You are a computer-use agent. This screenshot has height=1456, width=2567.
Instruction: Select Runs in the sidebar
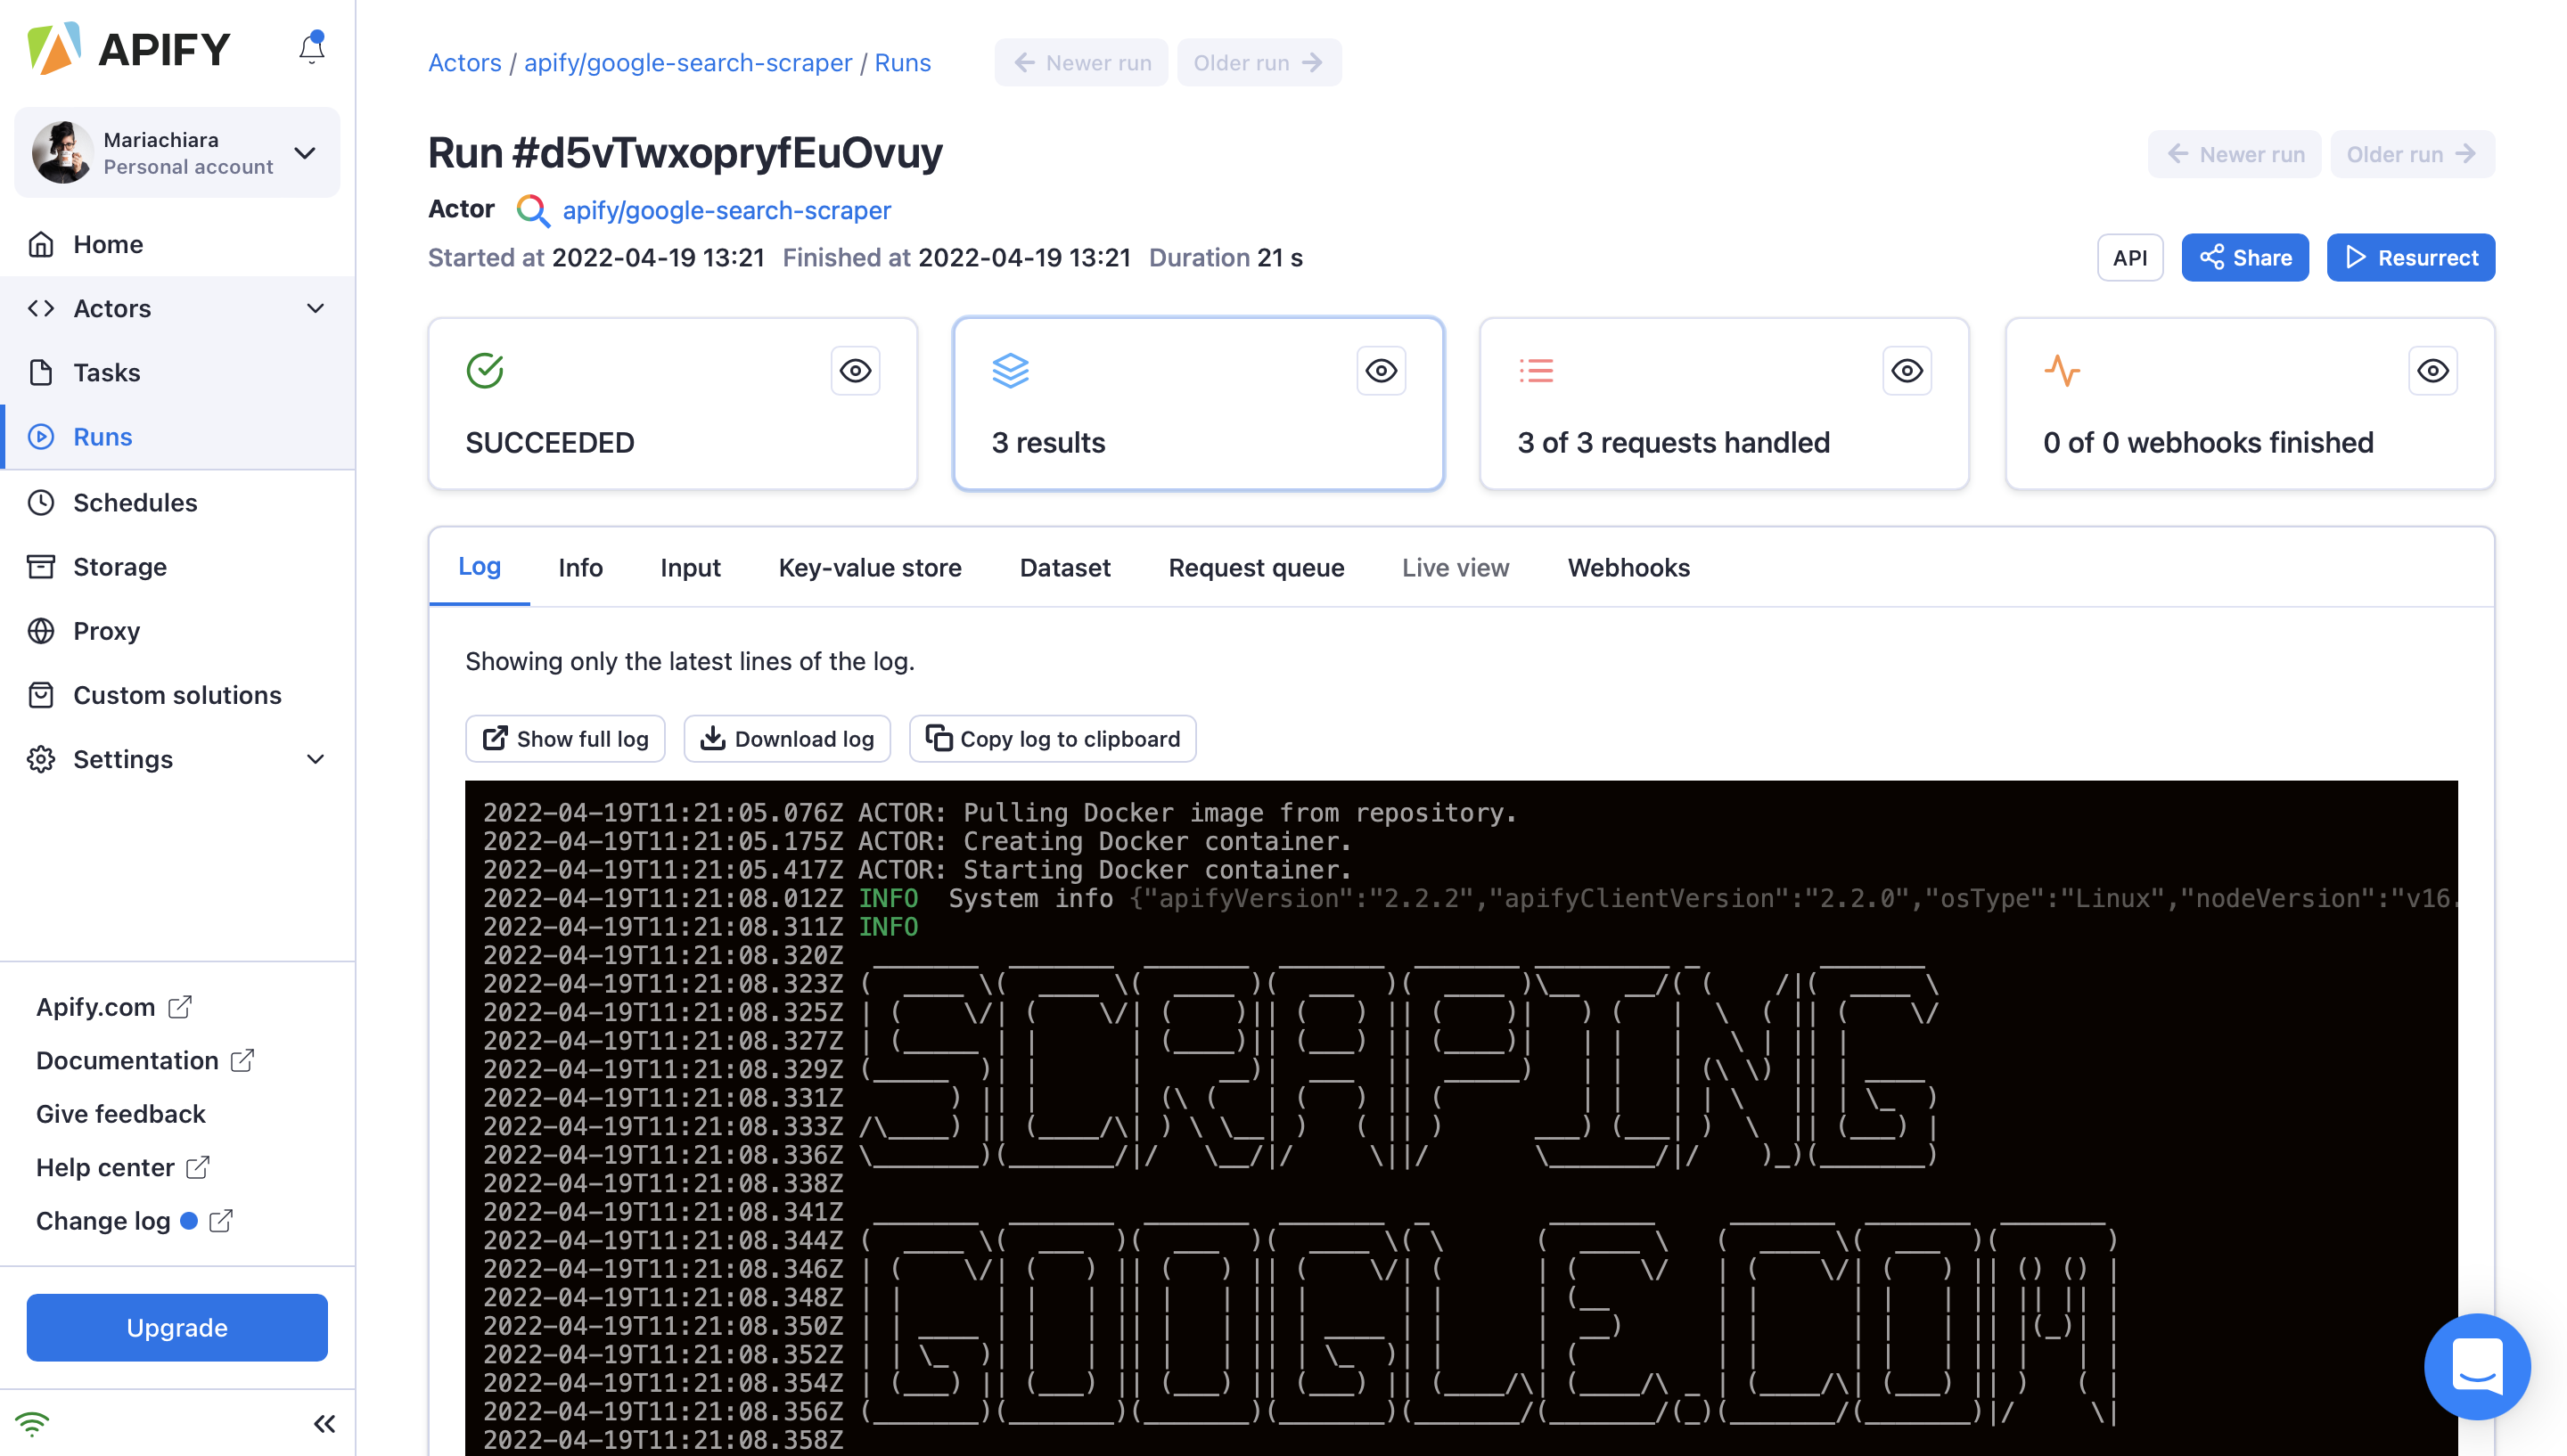tap(177, 437)
